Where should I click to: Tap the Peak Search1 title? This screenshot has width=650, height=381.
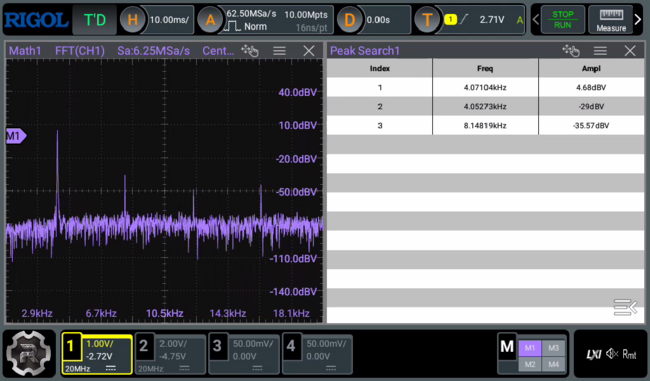365,51
